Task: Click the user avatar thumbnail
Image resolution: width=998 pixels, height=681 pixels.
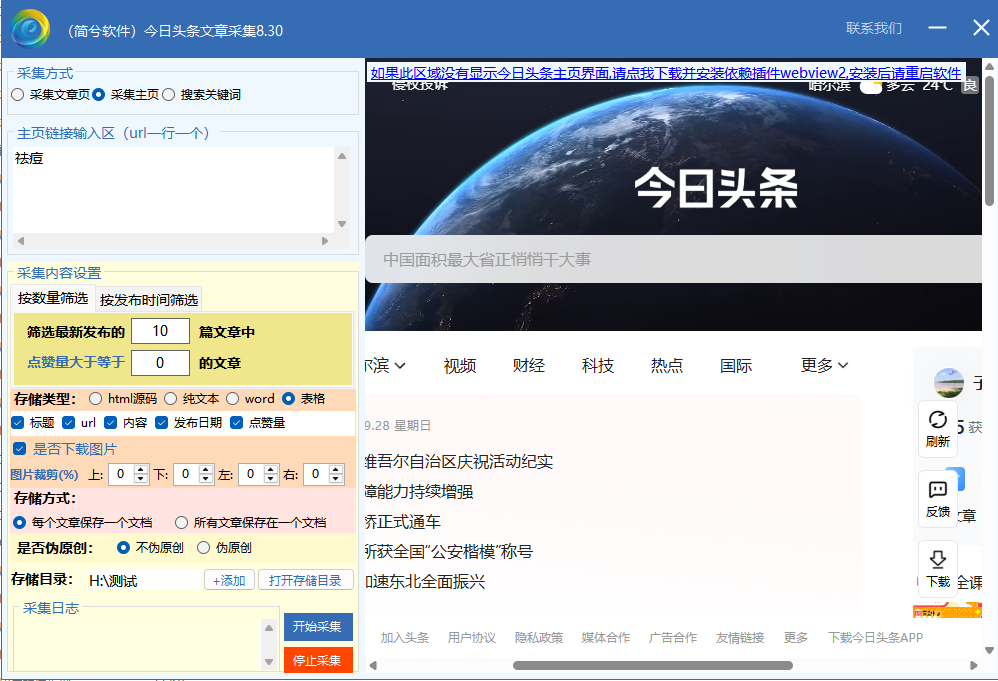Action: click(x=949, y=382)
